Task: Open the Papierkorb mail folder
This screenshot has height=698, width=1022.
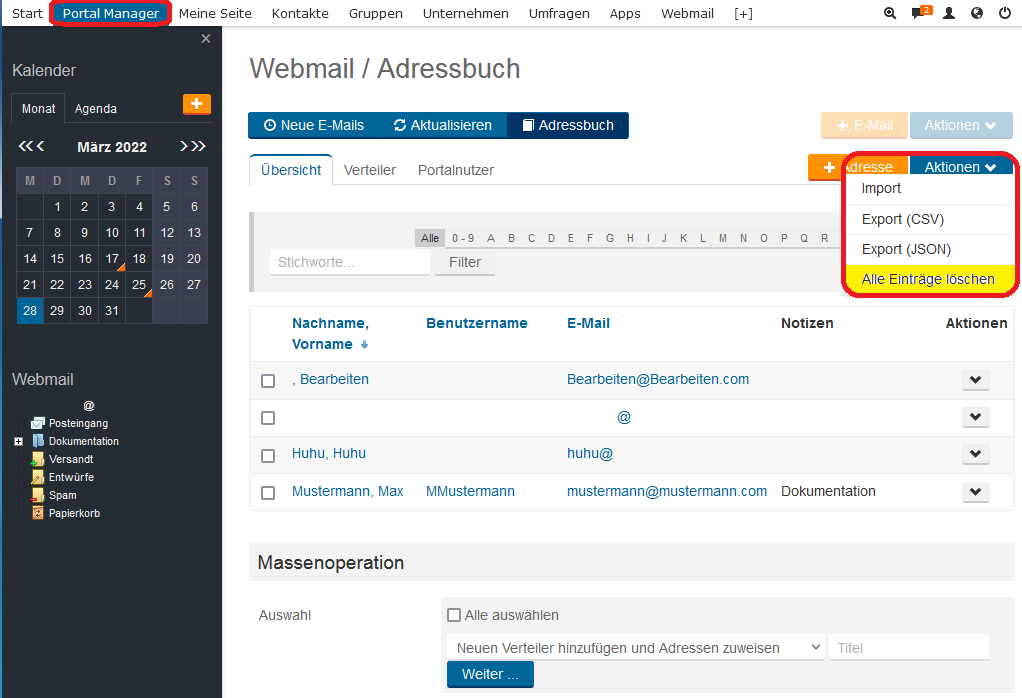Action: pos(74,514)
